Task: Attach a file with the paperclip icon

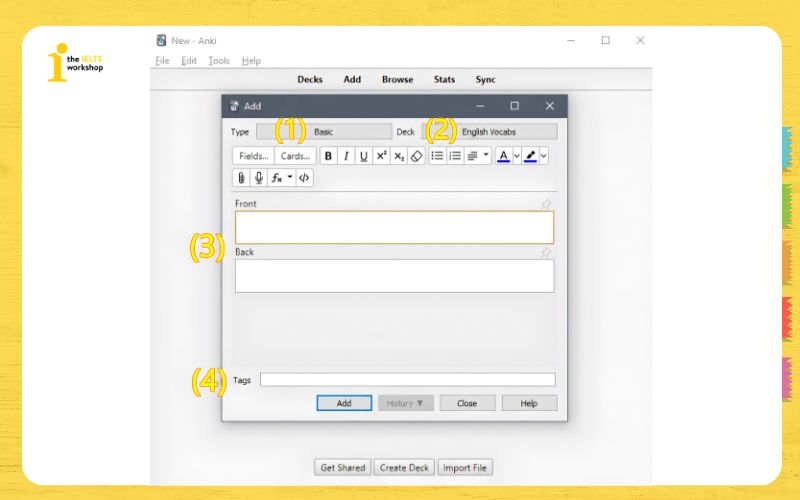Action: (x=241, y=178)
